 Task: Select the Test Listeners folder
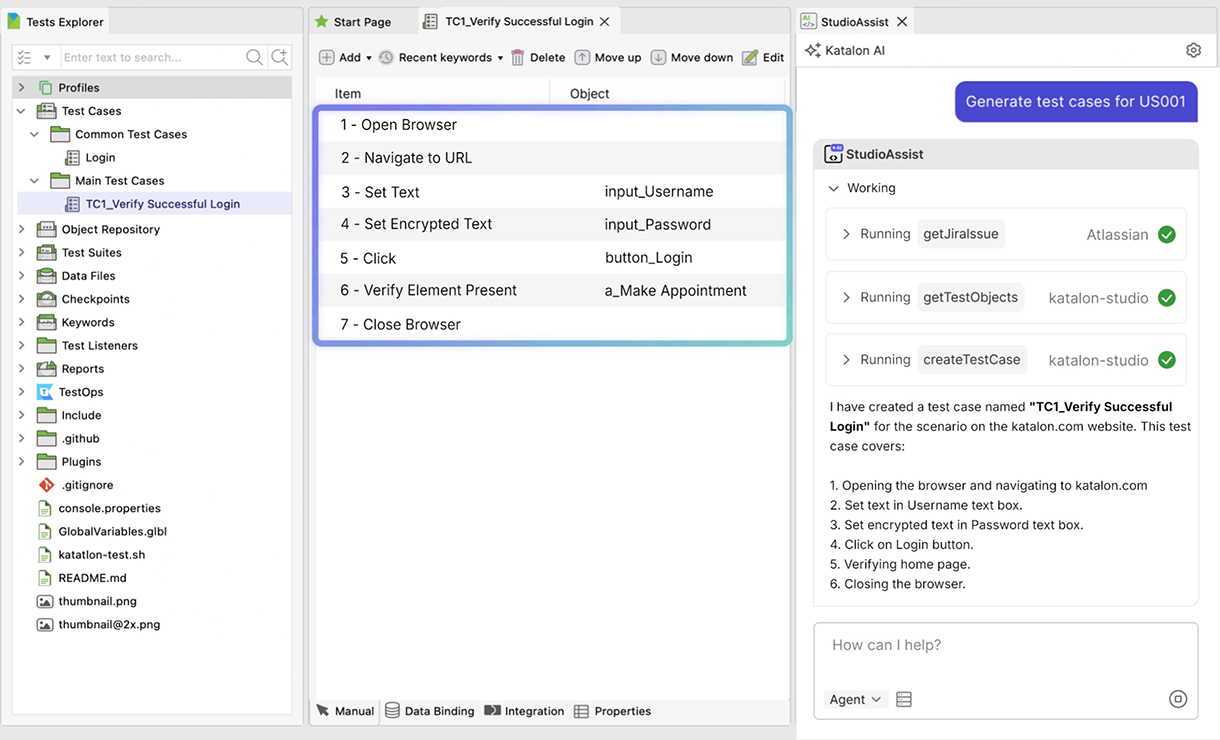click(100, 346)
